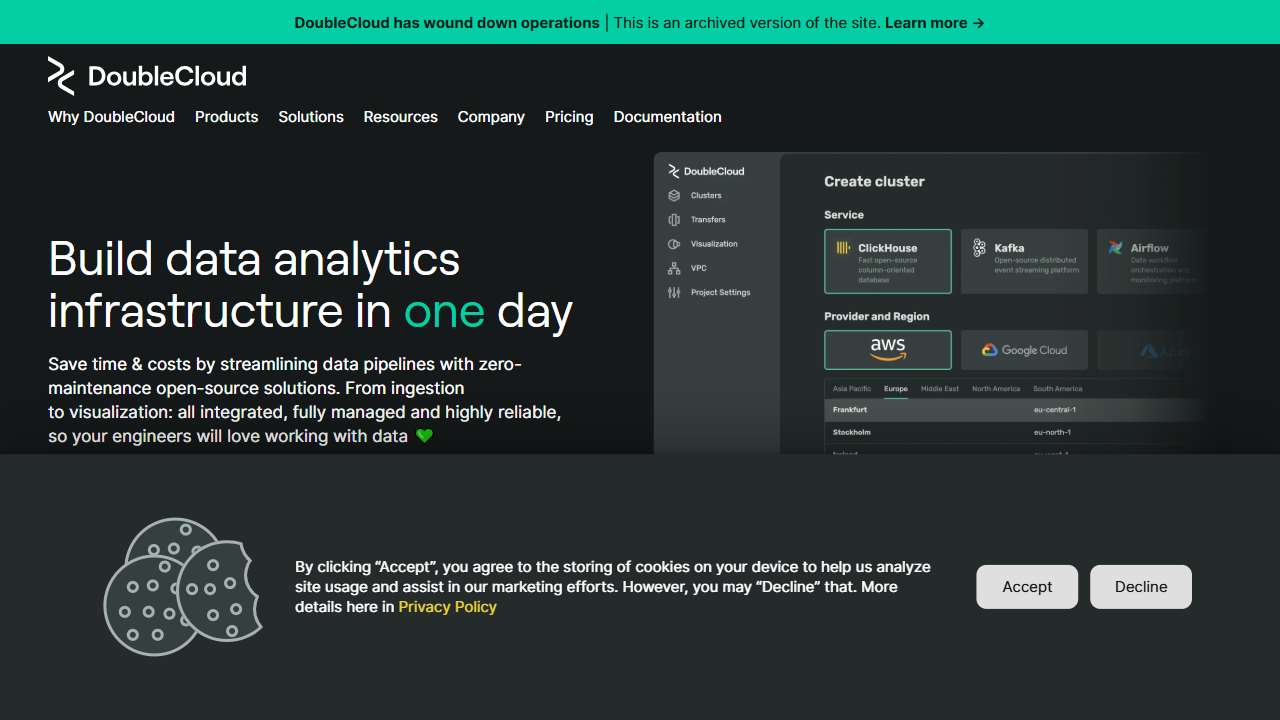Image resolution: width=1280 pixels, height=720 pixels.
Task: Click the cookies illustration in the banner
Action: pos(183,587)
